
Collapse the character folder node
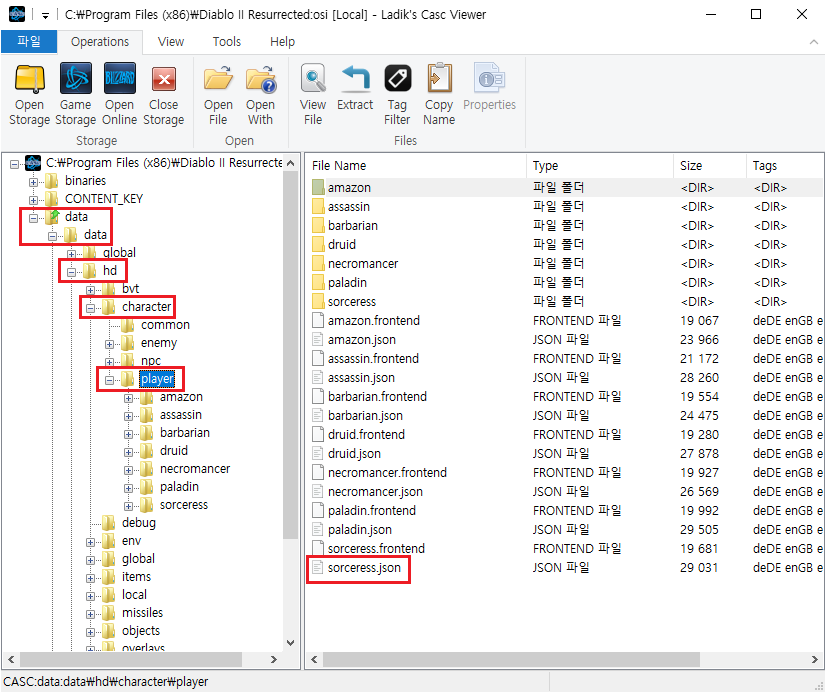(90, 308)
